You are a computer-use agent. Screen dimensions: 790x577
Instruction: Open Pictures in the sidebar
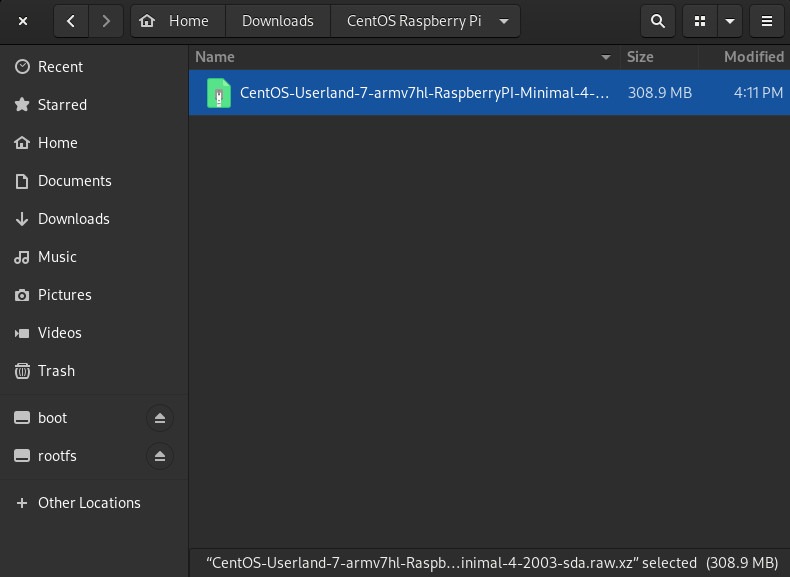click(94, 295)
